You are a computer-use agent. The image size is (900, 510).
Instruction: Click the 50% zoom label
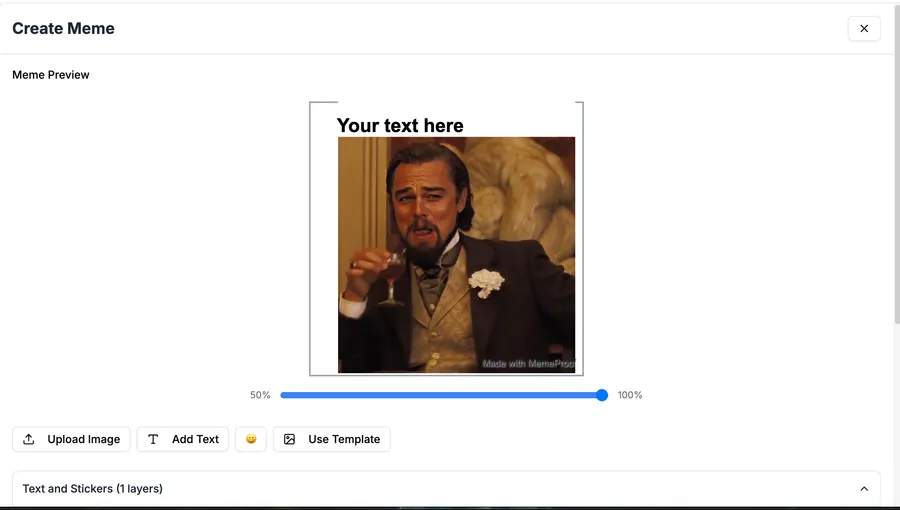[260, 395]
